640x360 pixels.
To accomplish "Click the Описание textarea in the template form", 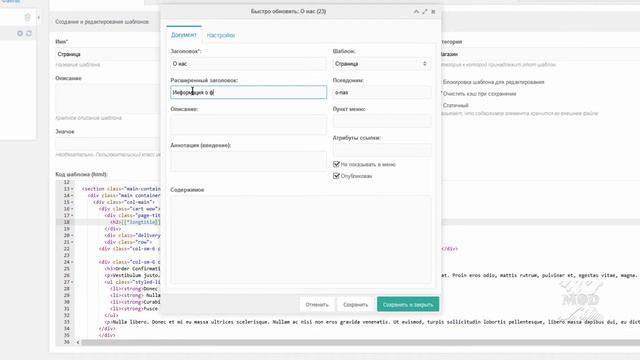I will point(108,99).
